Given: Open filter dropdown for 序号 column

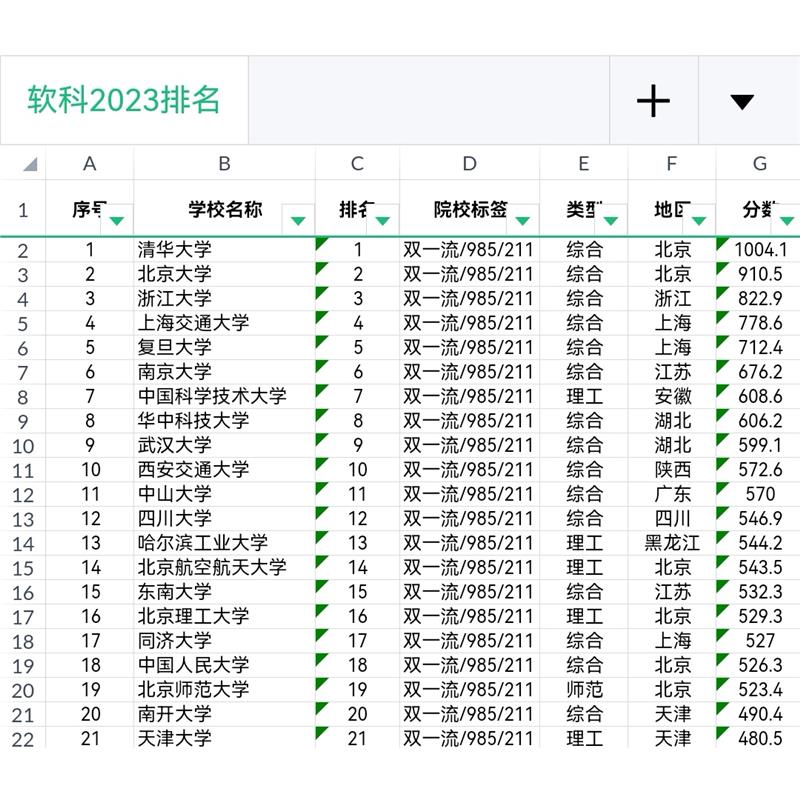Looking at the screenshot, I should 117,220.
